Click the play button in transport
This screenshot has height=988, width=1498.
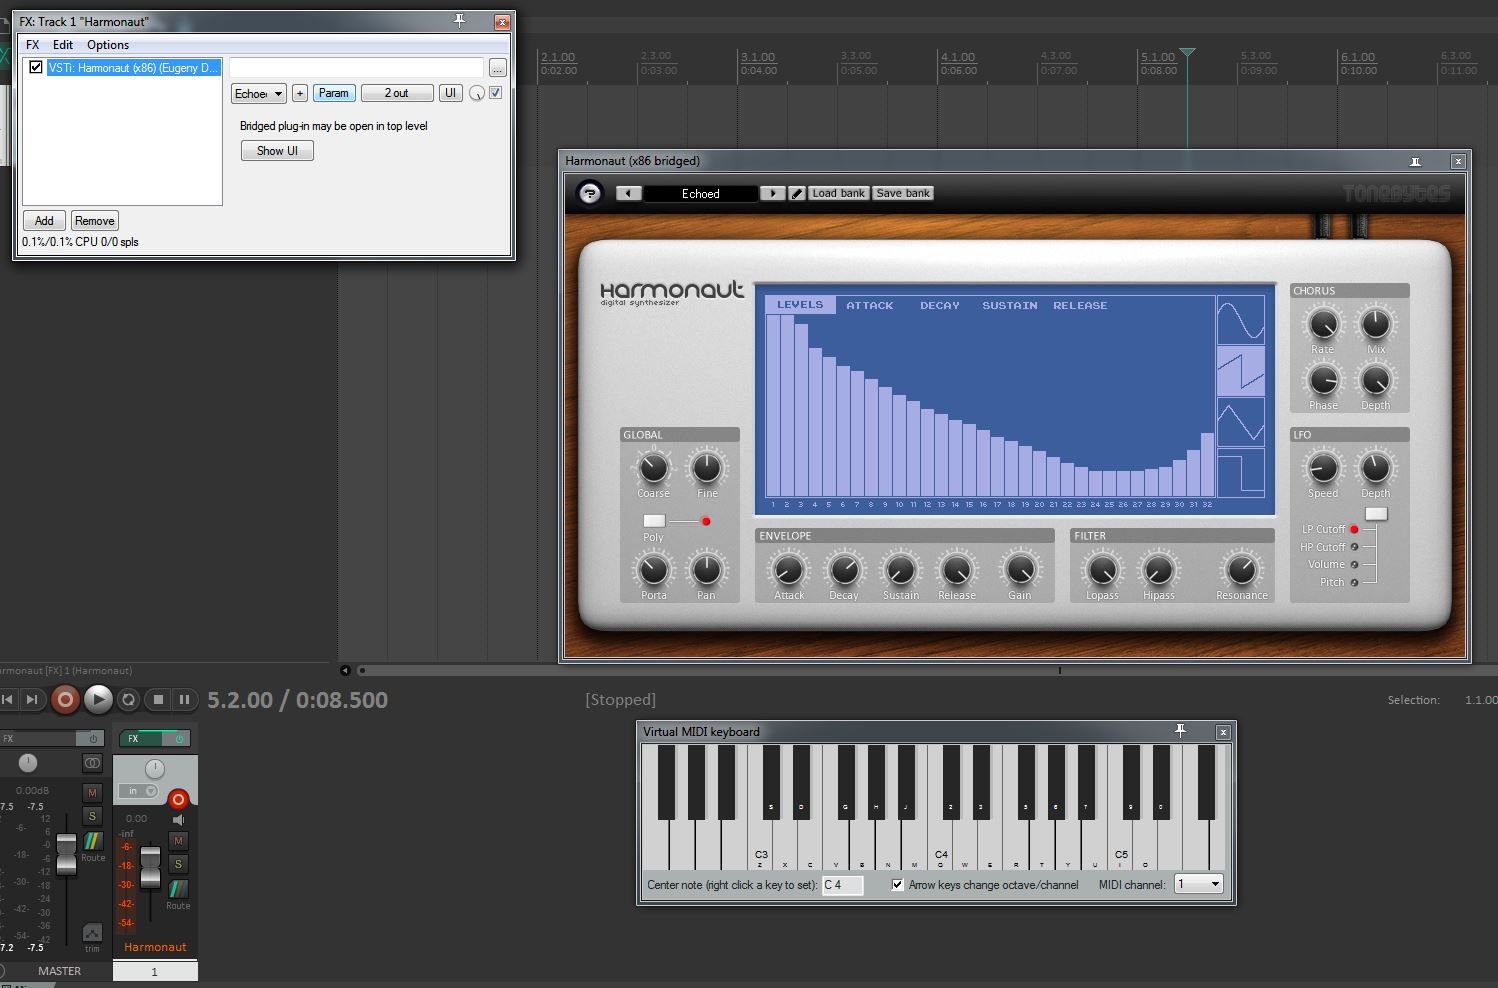point(97,700)
